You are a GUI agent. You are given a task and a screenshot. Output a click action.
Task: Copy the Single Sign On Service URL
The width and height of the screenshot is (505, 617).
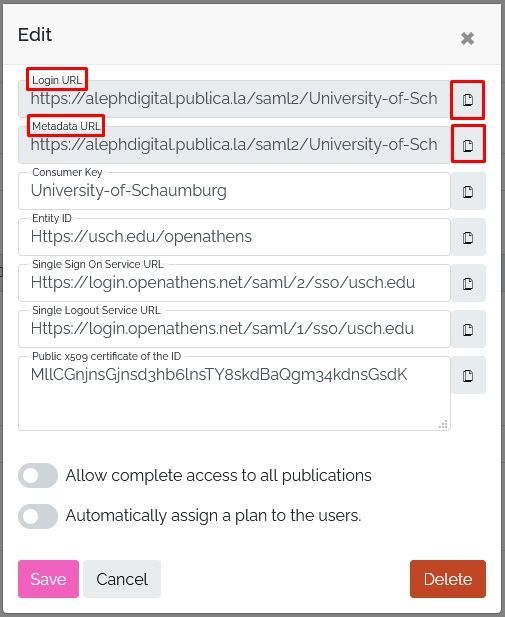(468, 283)
